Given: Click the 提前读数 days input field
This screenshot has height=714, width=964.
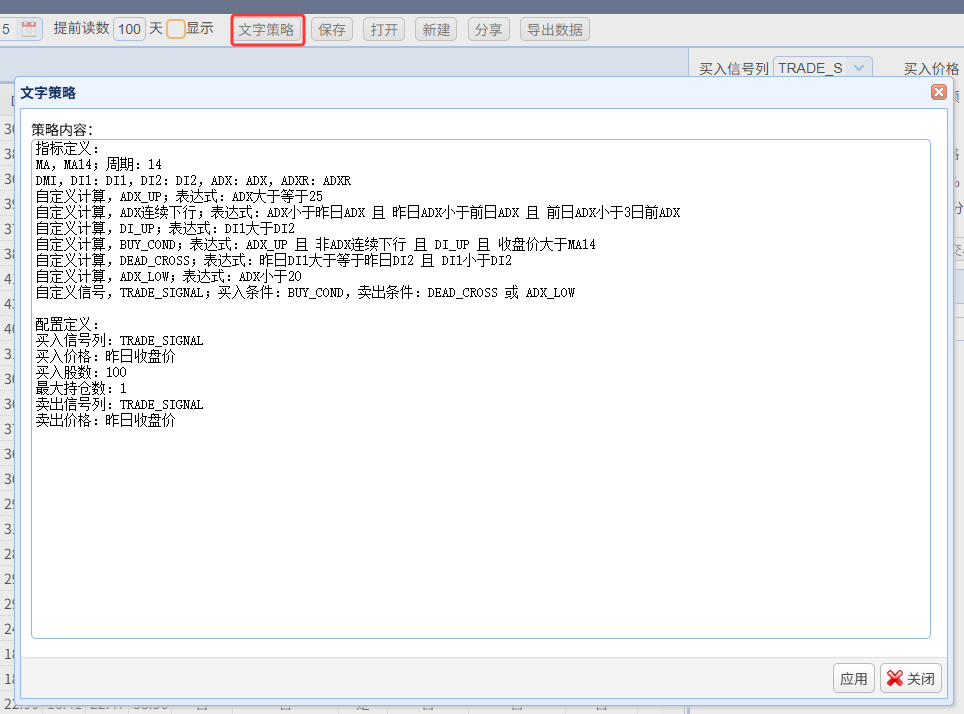Looking at the screenshot, I should click(x=129, y=29).
